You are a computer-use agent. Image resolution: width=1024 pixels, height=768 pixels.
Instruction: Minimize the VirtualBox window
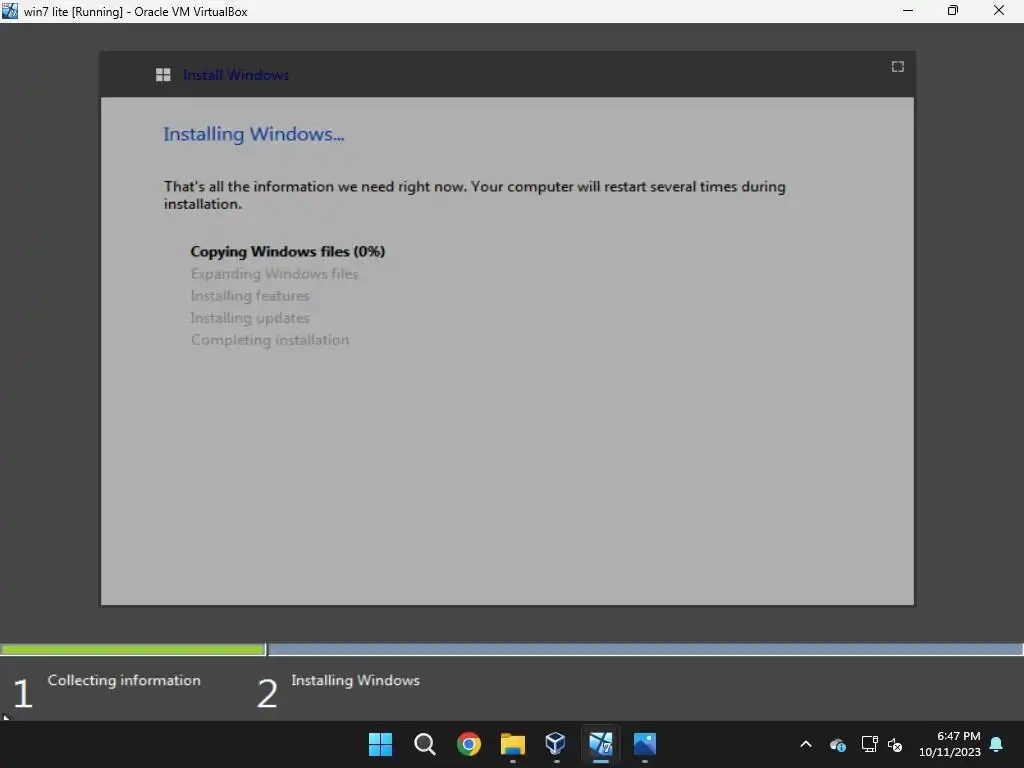908,10
